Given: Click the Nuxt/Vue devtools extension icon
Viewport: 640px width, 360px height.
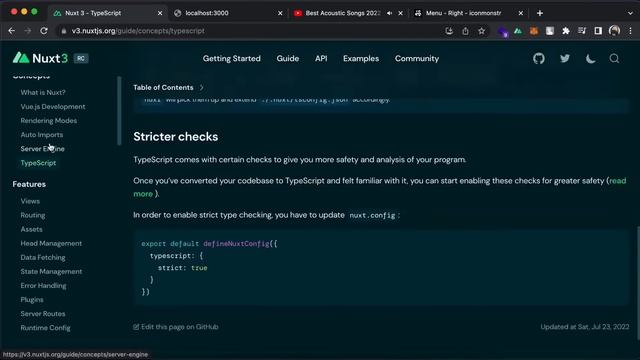Looking at the screenshot, I should click(518, 31).
